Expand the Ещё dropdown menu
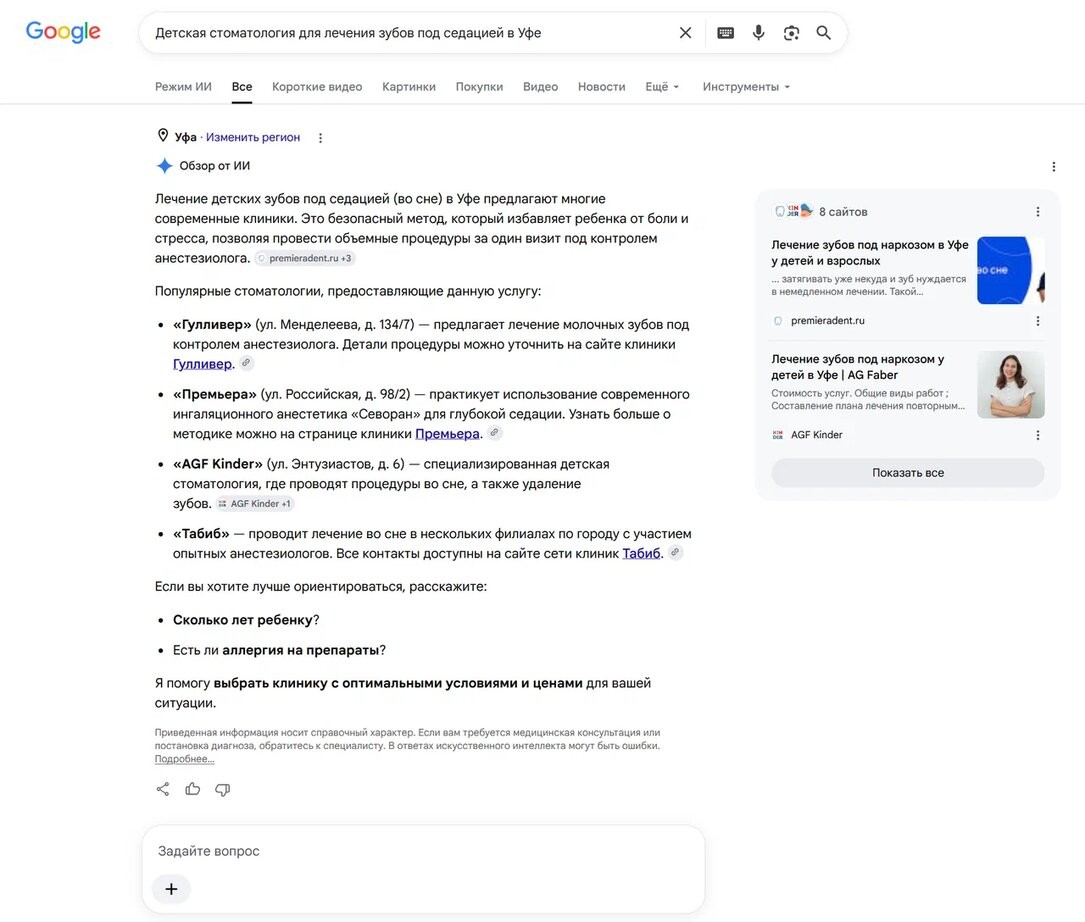1085x922 pixels. tap(662, 87)
